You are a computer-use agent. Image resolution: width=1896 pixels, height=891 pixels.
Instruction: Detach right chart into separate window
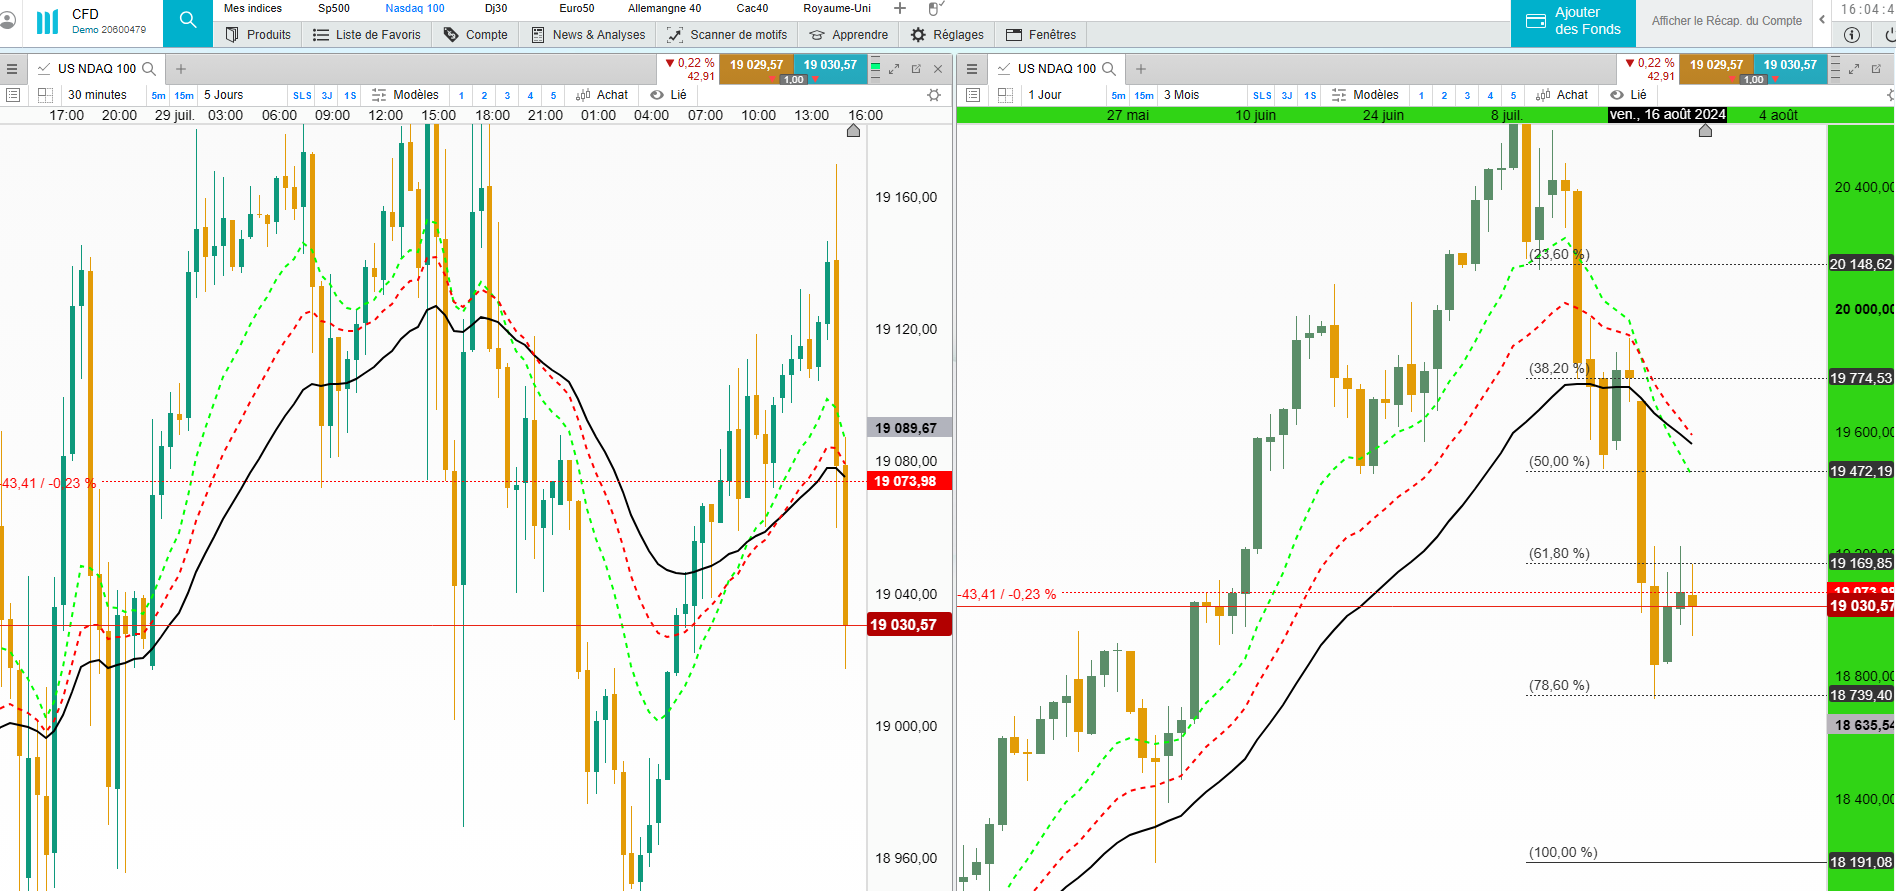pos(1876,69)
